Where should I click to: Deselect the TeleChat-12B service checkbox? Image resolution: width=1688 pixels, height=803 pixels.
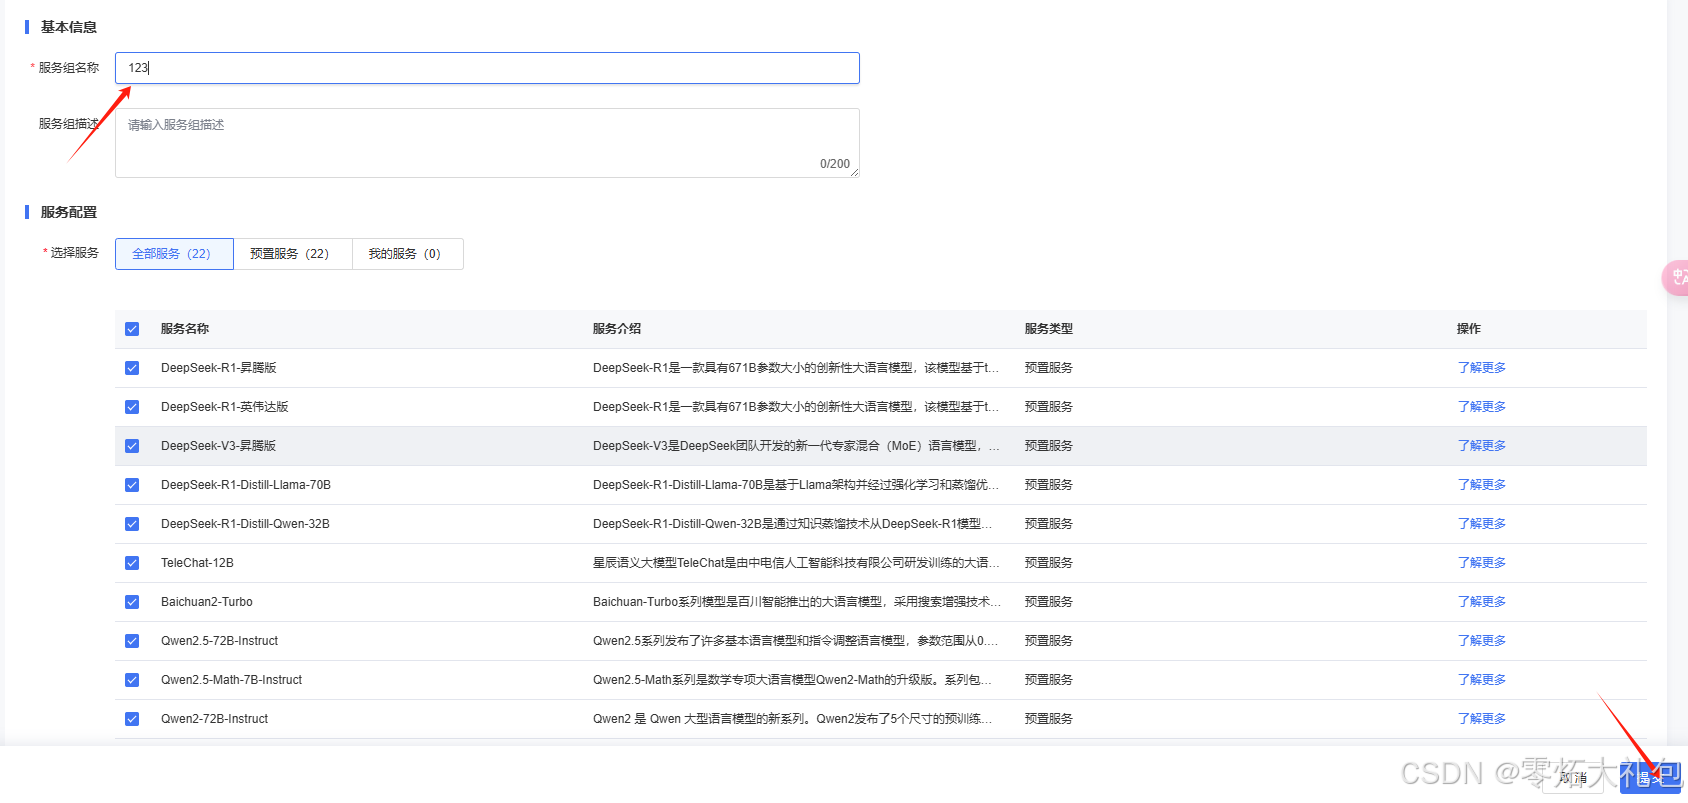coord(132,563)
